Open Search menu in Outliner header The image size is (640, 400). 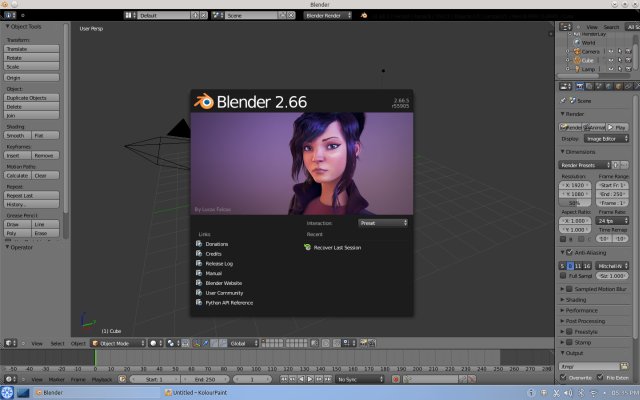pos(611,27)
